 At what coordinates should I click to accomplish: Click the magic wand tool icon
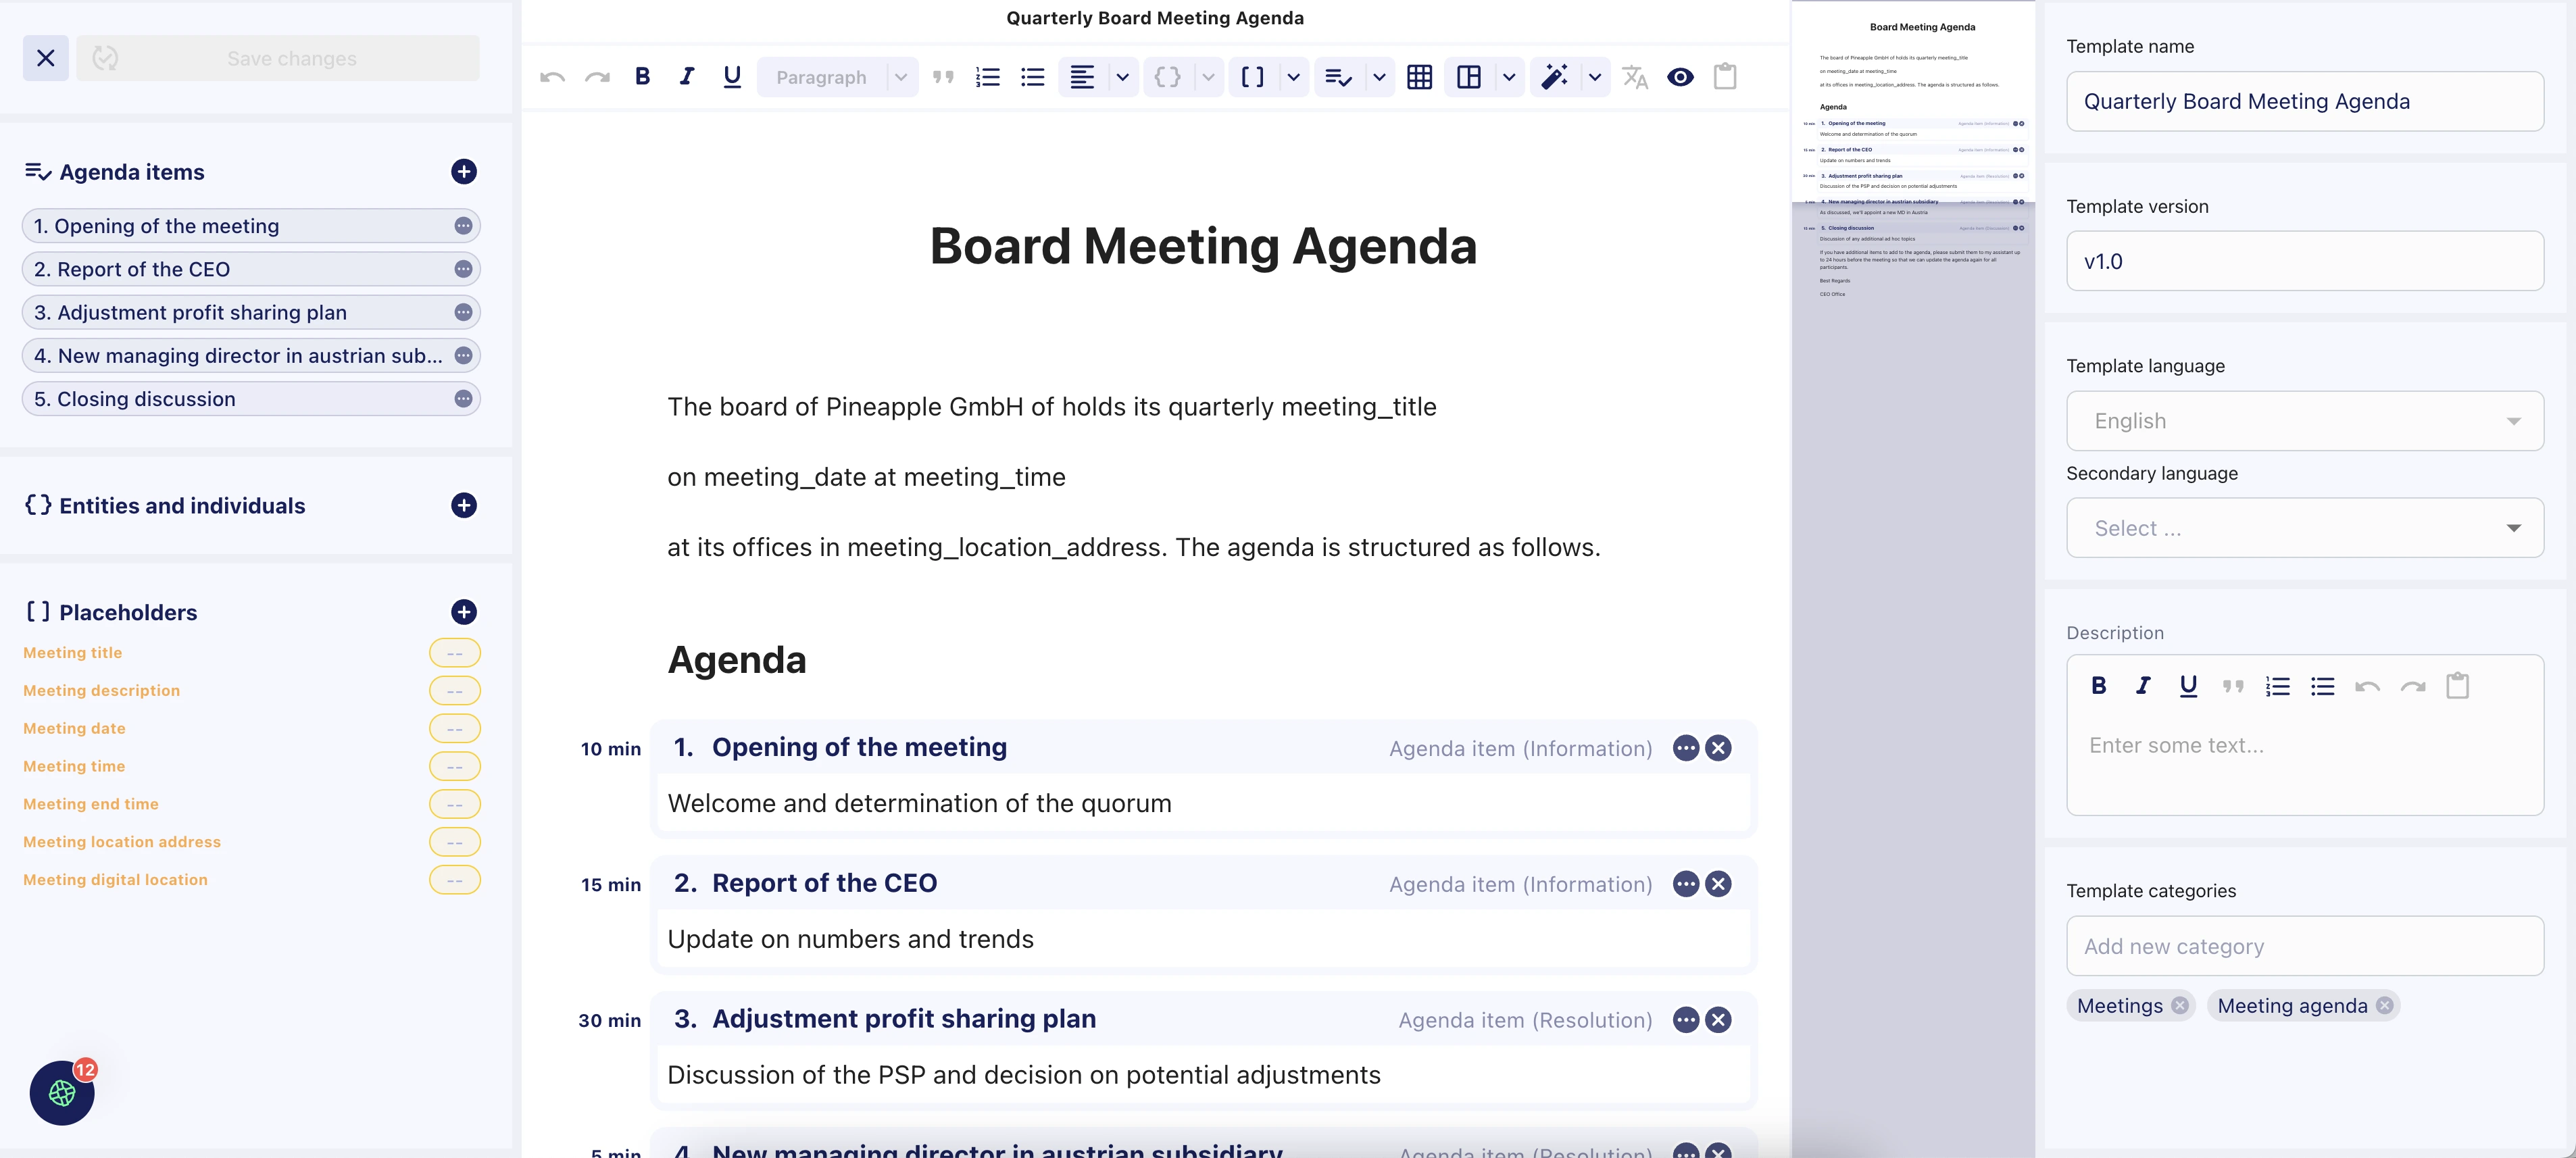pyautogui.click(x=1554, y=77)
